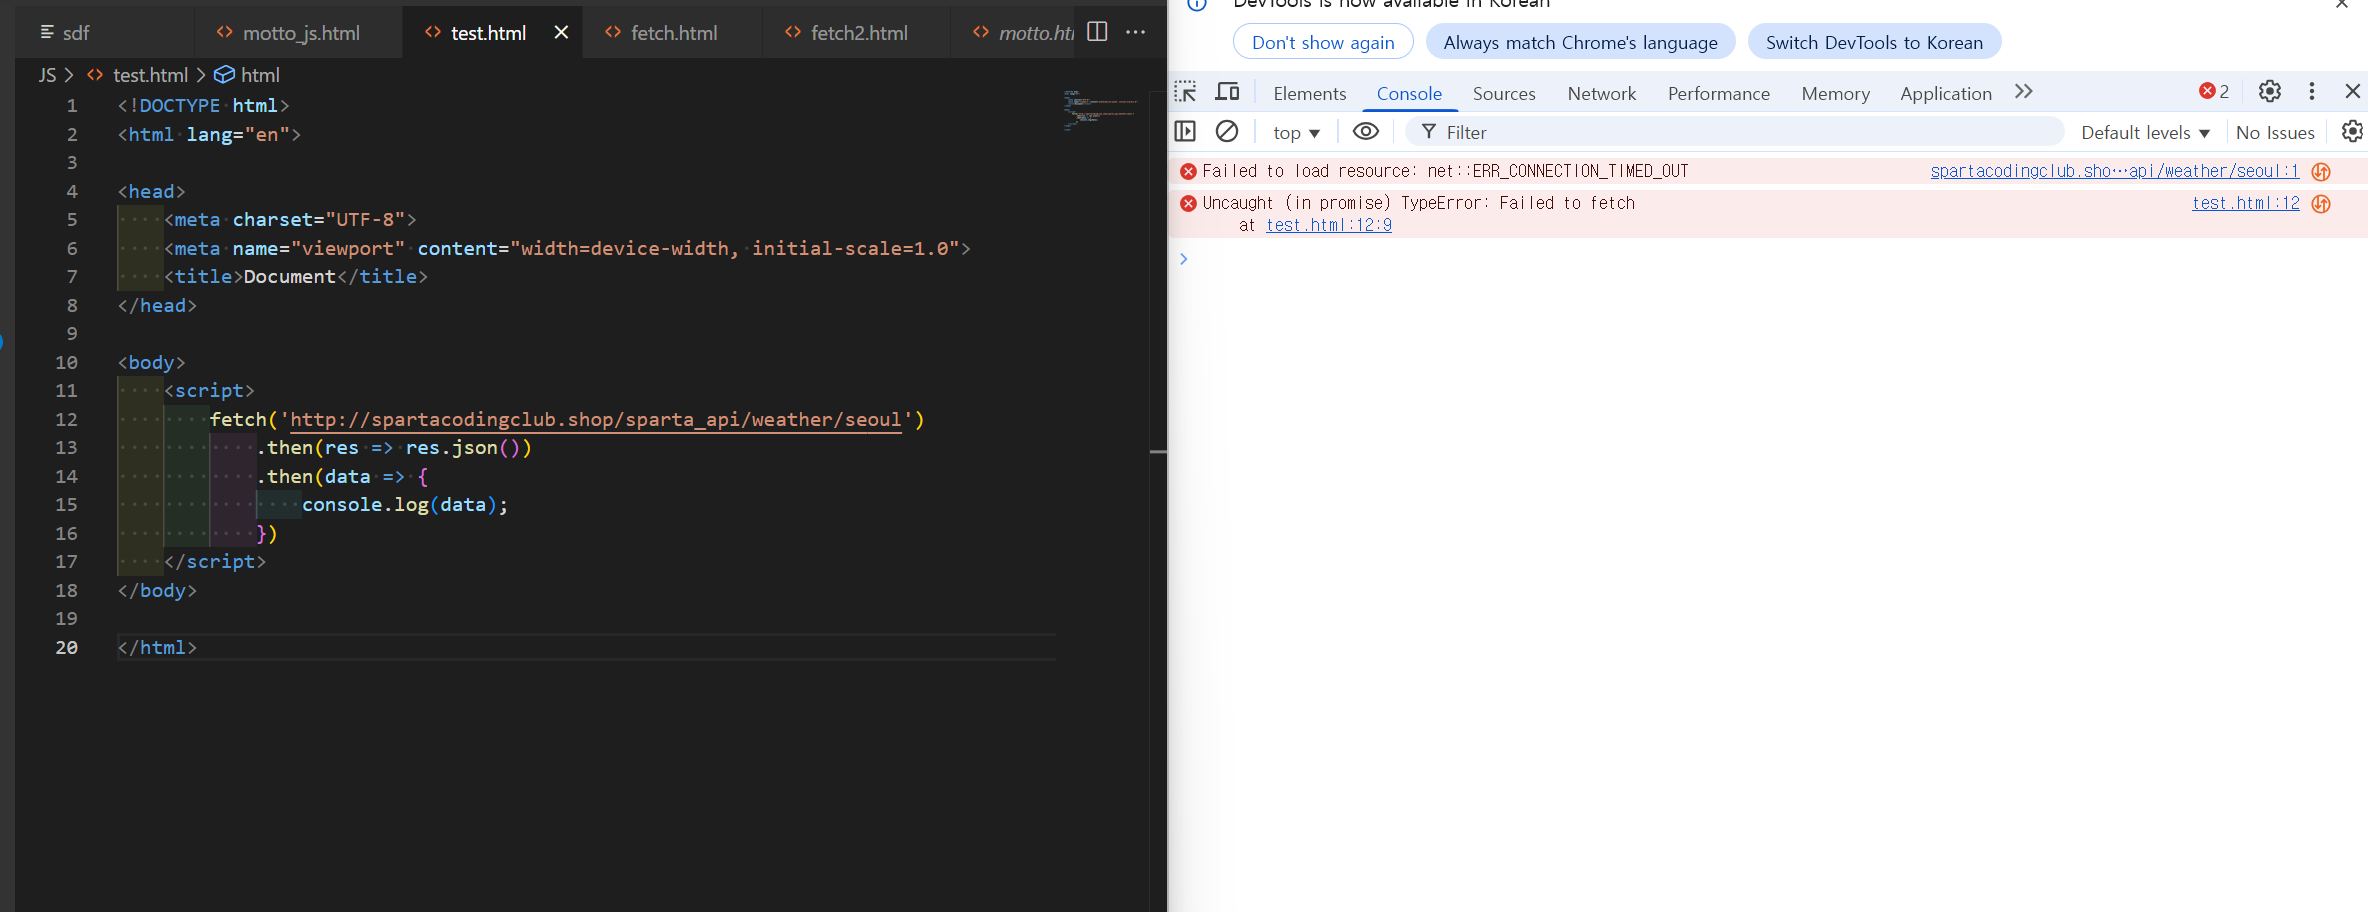2368x912 pixels.
Task: Click Don't show again button
Action: (1323, 42)
